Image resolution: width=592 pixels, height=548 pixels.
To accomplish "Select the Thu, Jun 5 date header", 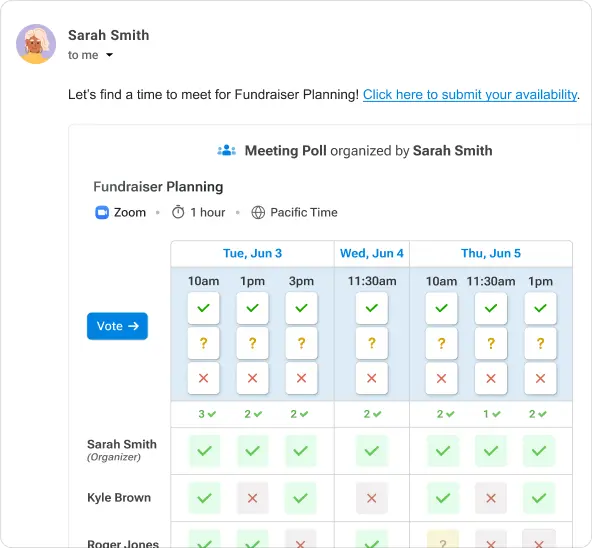I will [491, 253].
